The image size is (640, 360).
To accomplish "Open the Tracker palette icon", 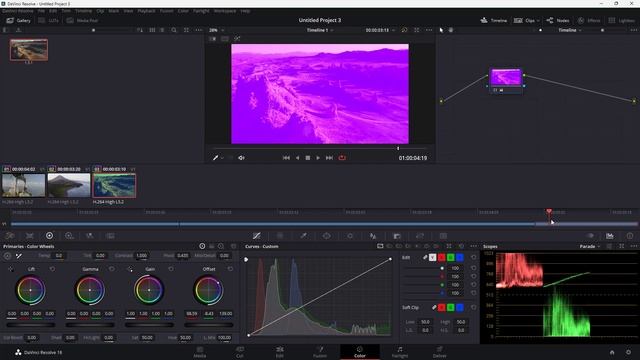I will [350, 236].
